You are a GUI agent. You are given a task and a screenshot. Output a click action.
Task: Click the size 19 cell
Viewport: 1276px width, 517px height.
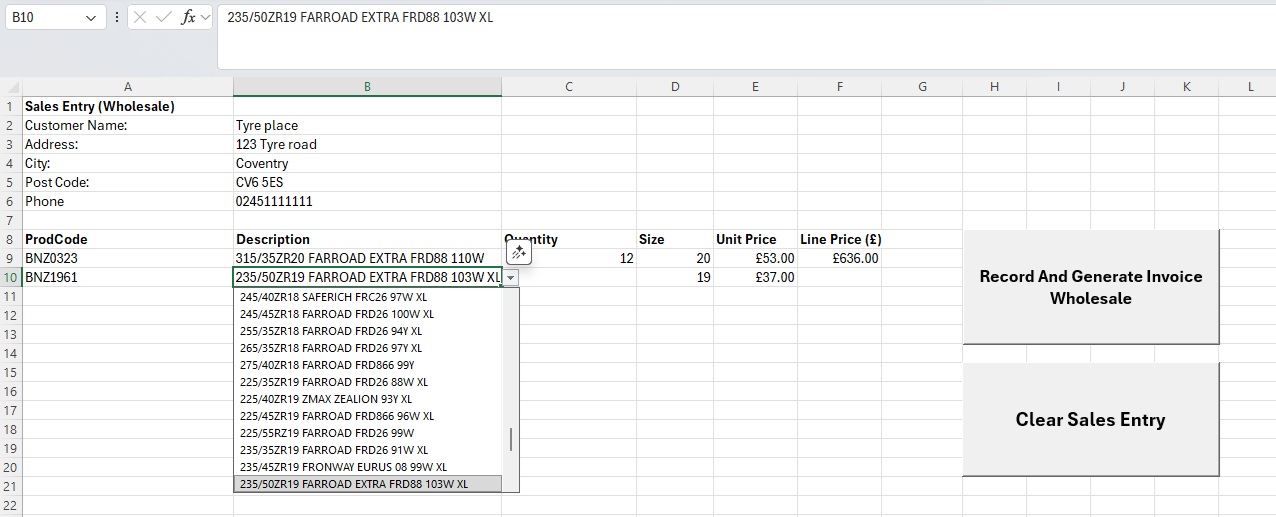point(675,277)
